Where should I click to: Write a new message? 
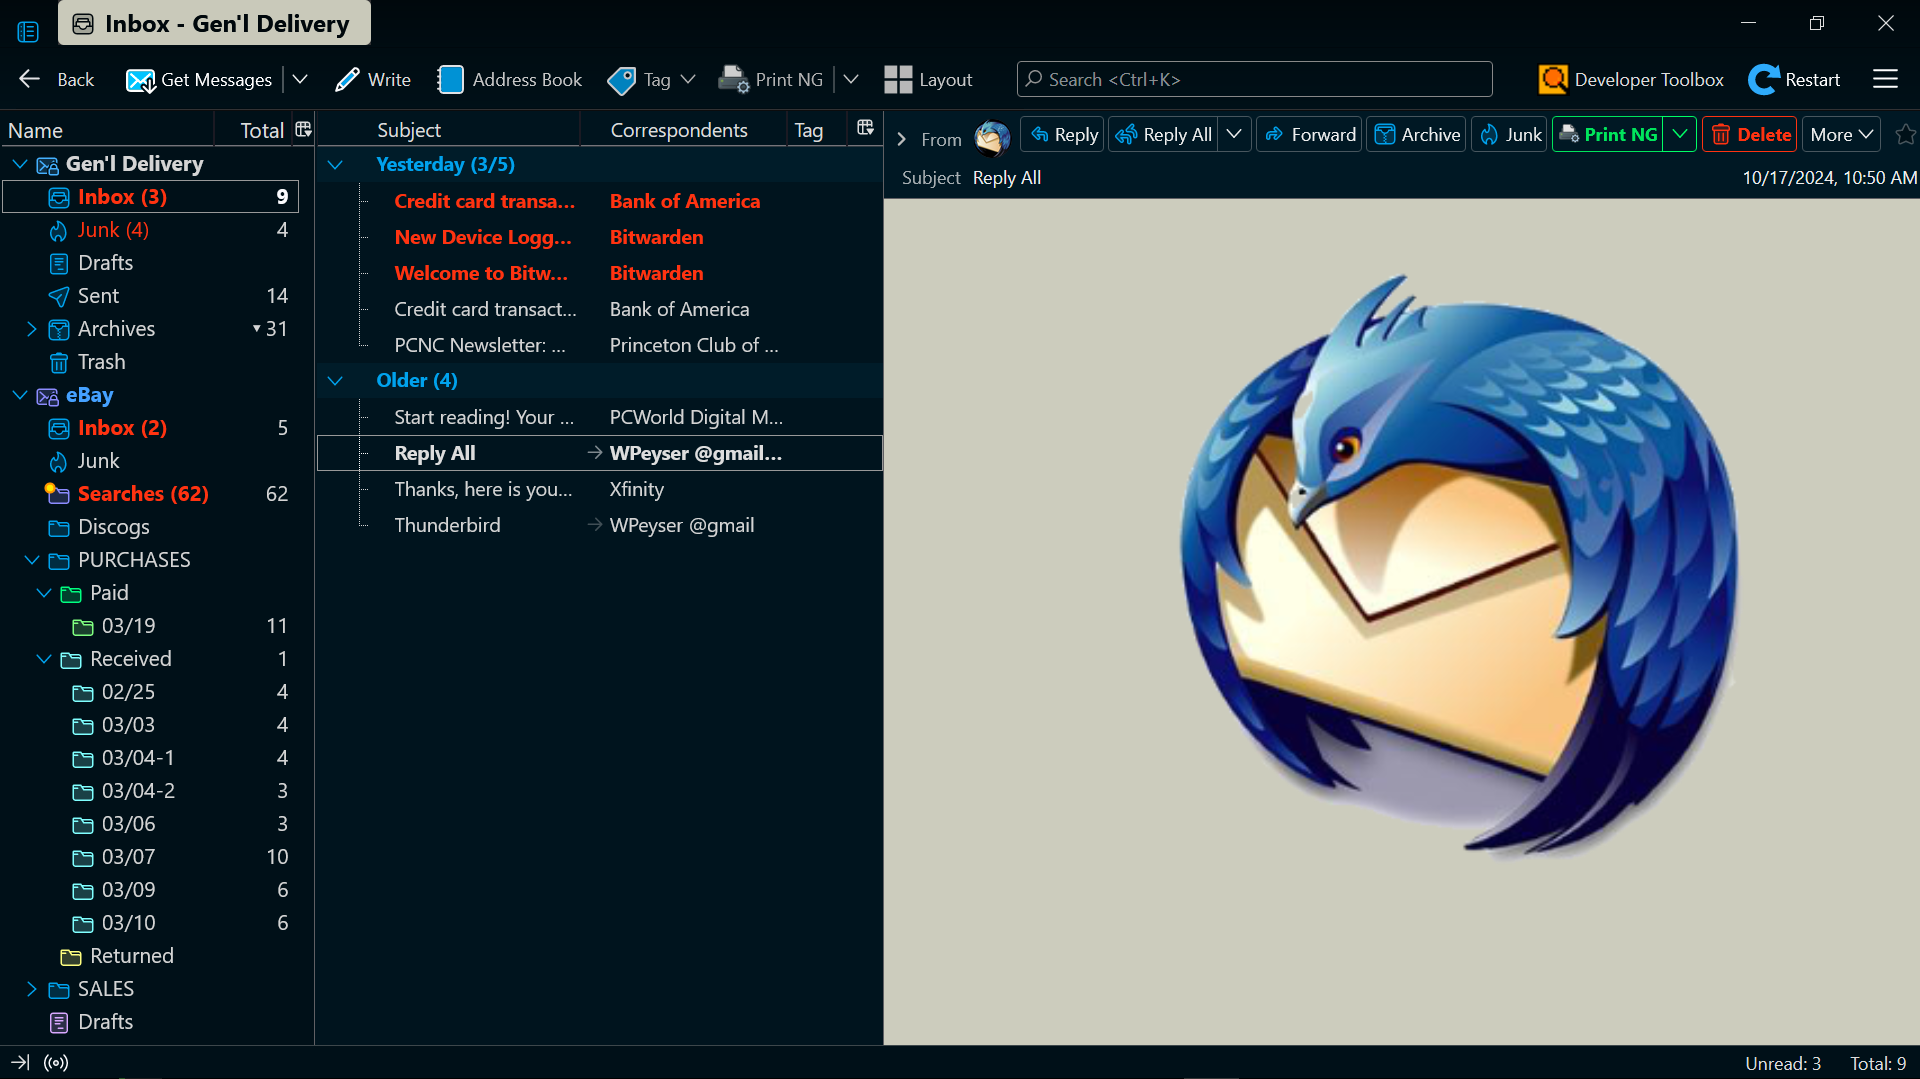[373, 79]
